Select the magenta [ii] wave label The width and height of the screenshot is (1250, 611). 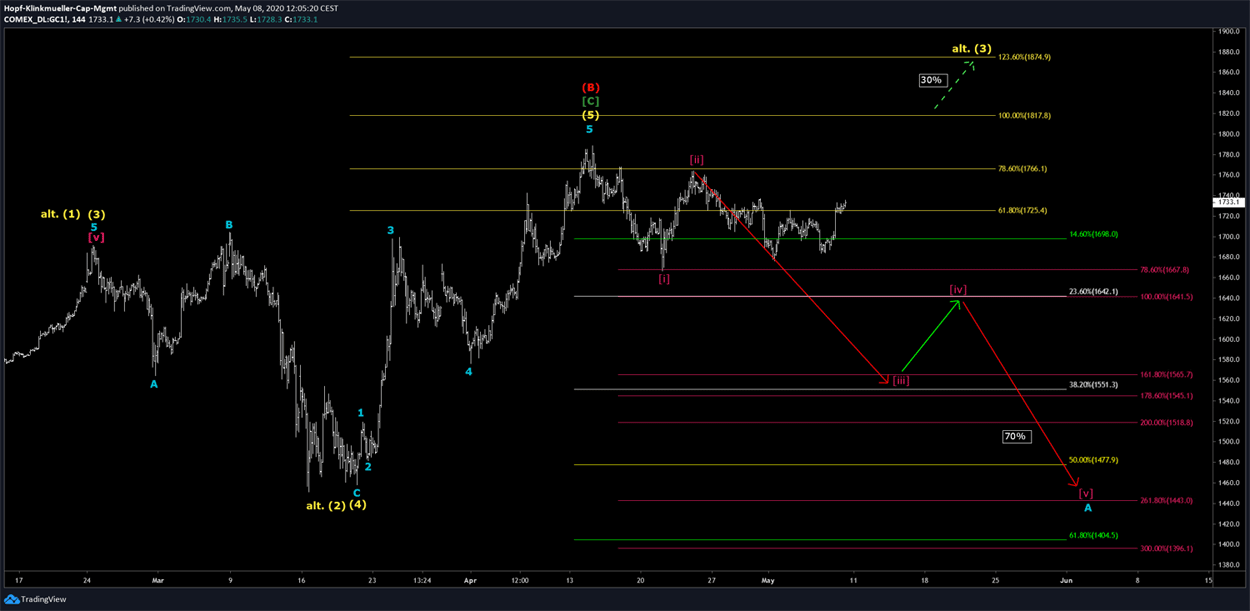click(x=697, y=160)
